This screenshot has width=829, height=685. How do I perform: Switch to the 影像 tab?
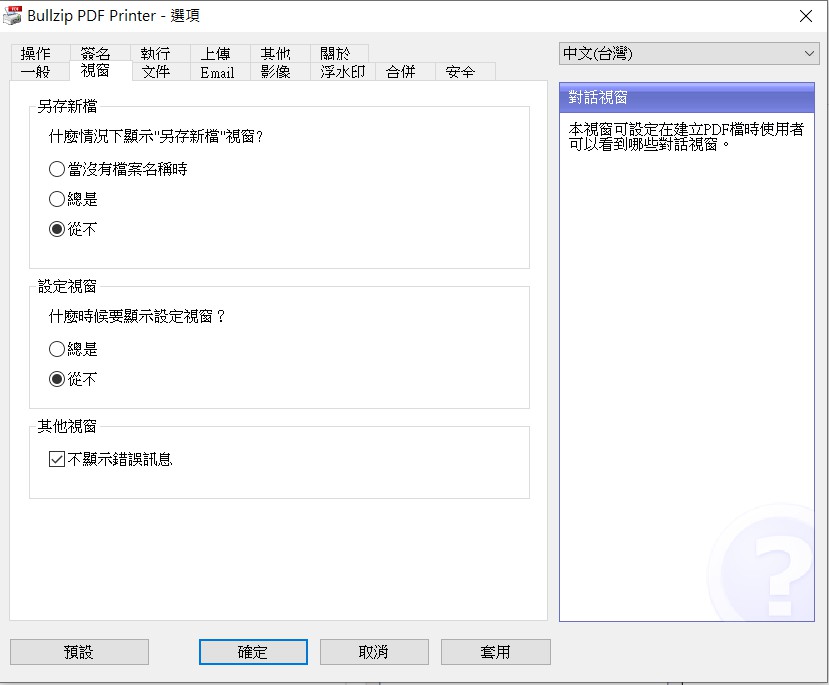[280, 71]
